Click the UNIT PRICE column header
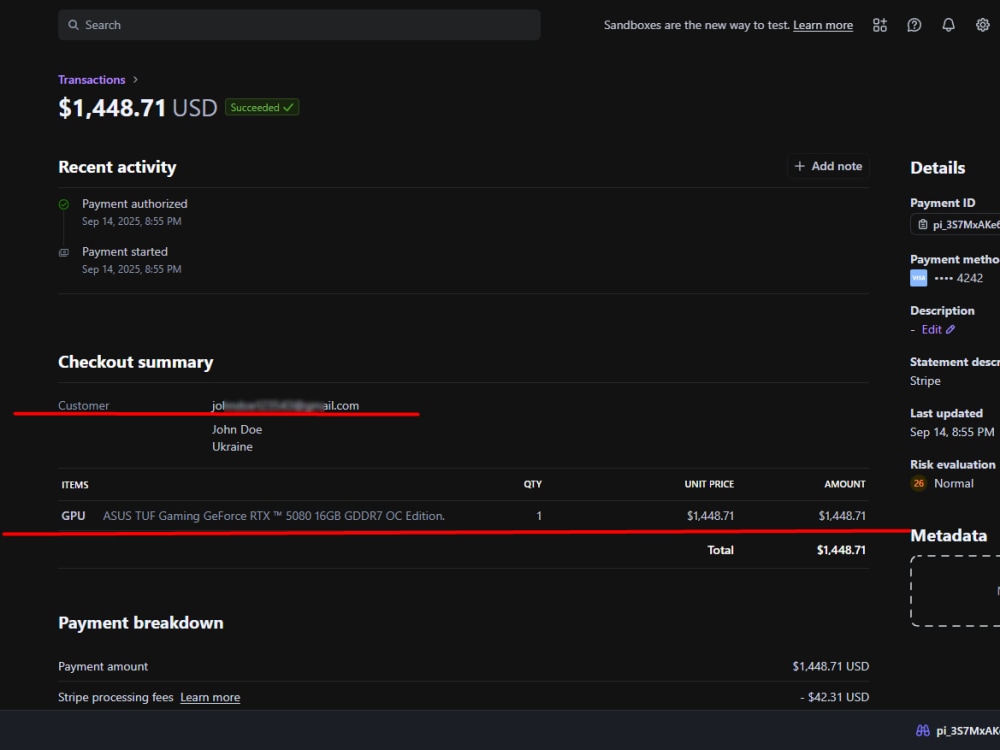Screen dimensions: 1000x750 click(x=709, y=485)
